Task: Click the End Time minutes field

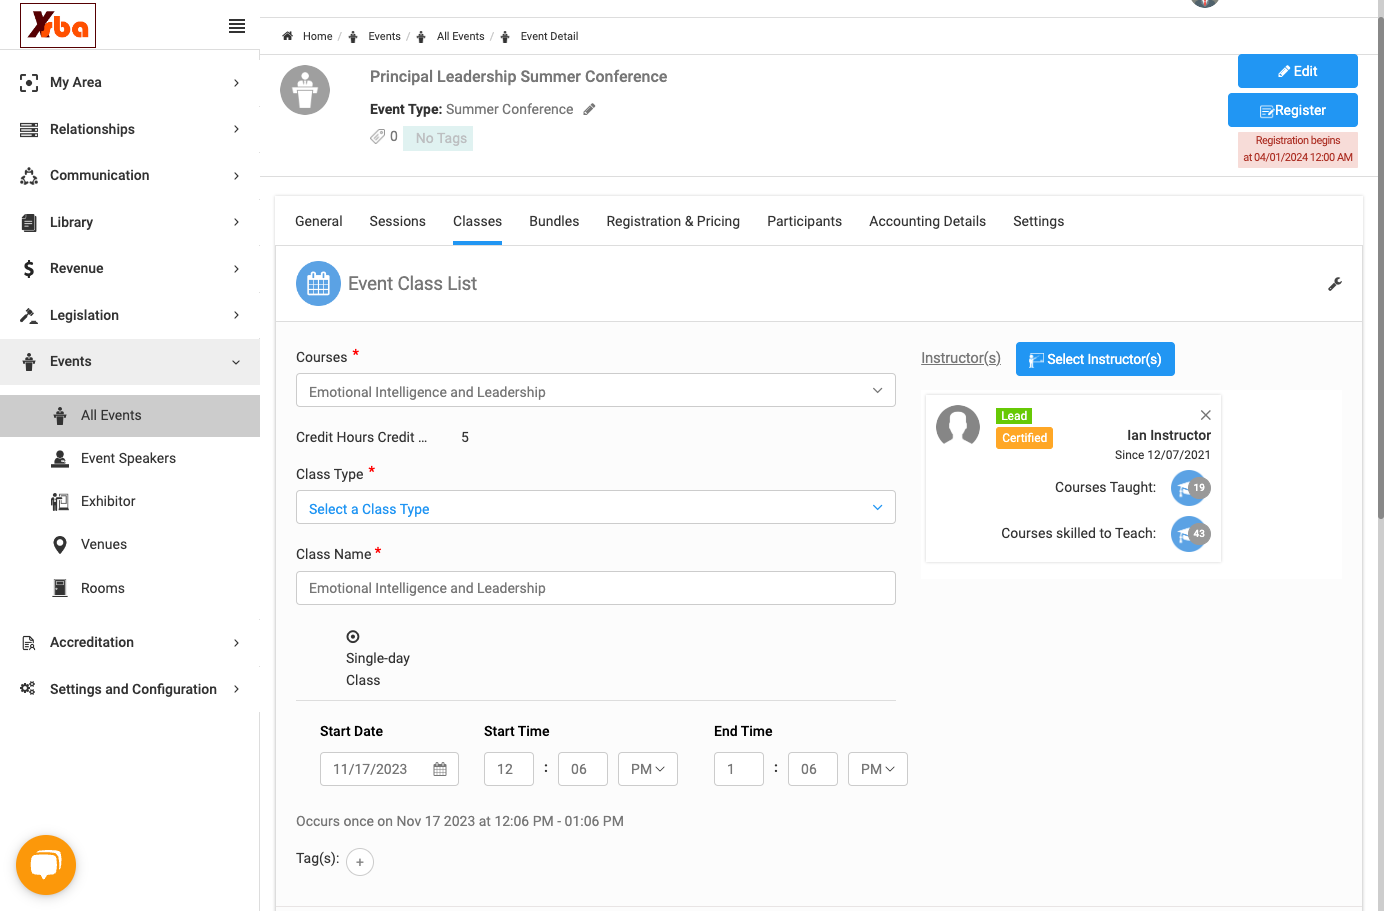Action: [x=813, y=769]
